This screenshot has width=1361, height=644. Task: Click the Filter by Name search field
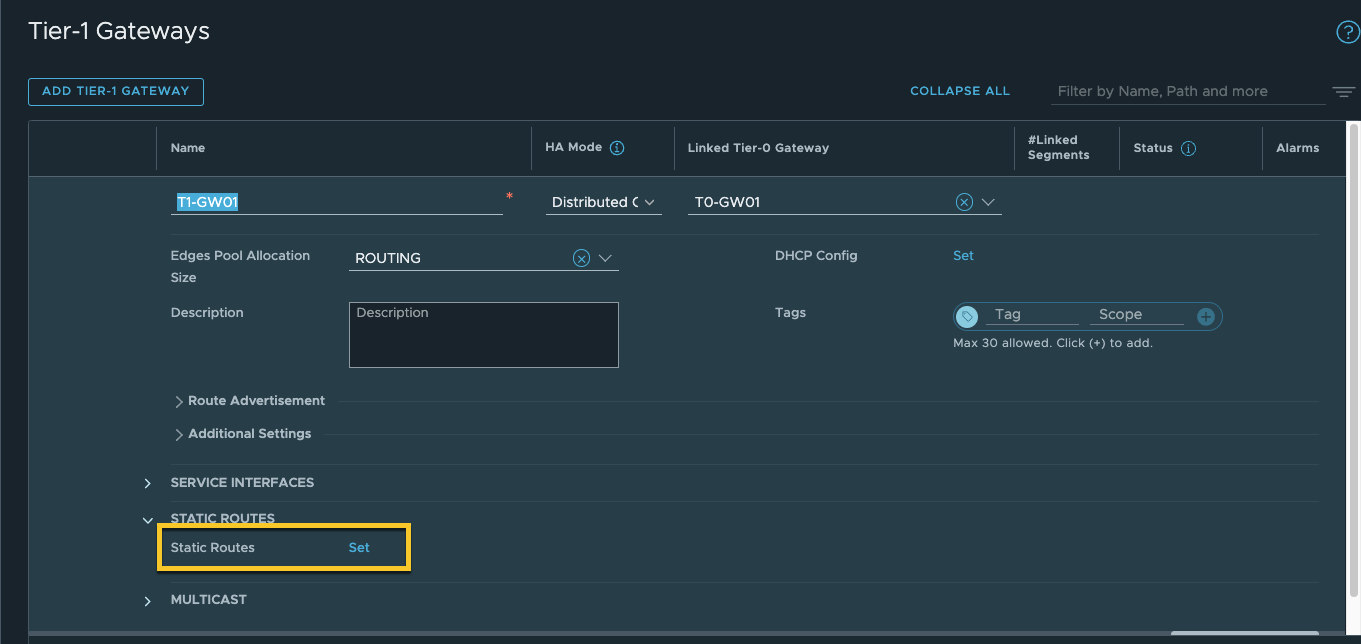click(1187, 91)
